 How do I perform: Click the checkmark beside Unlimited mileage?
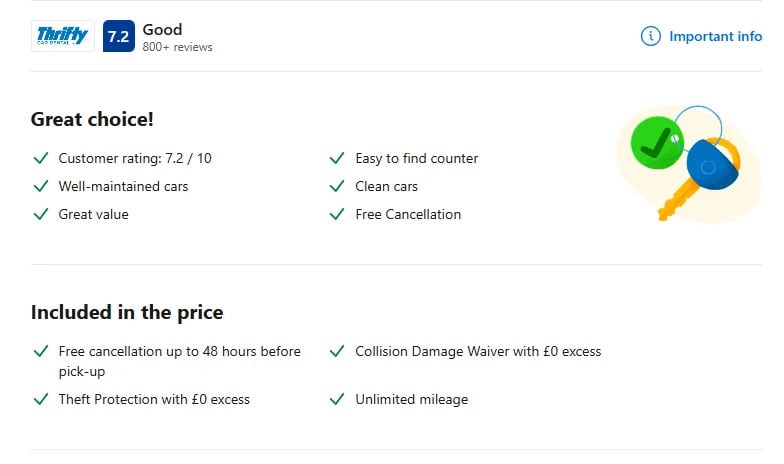coord(337,399)
